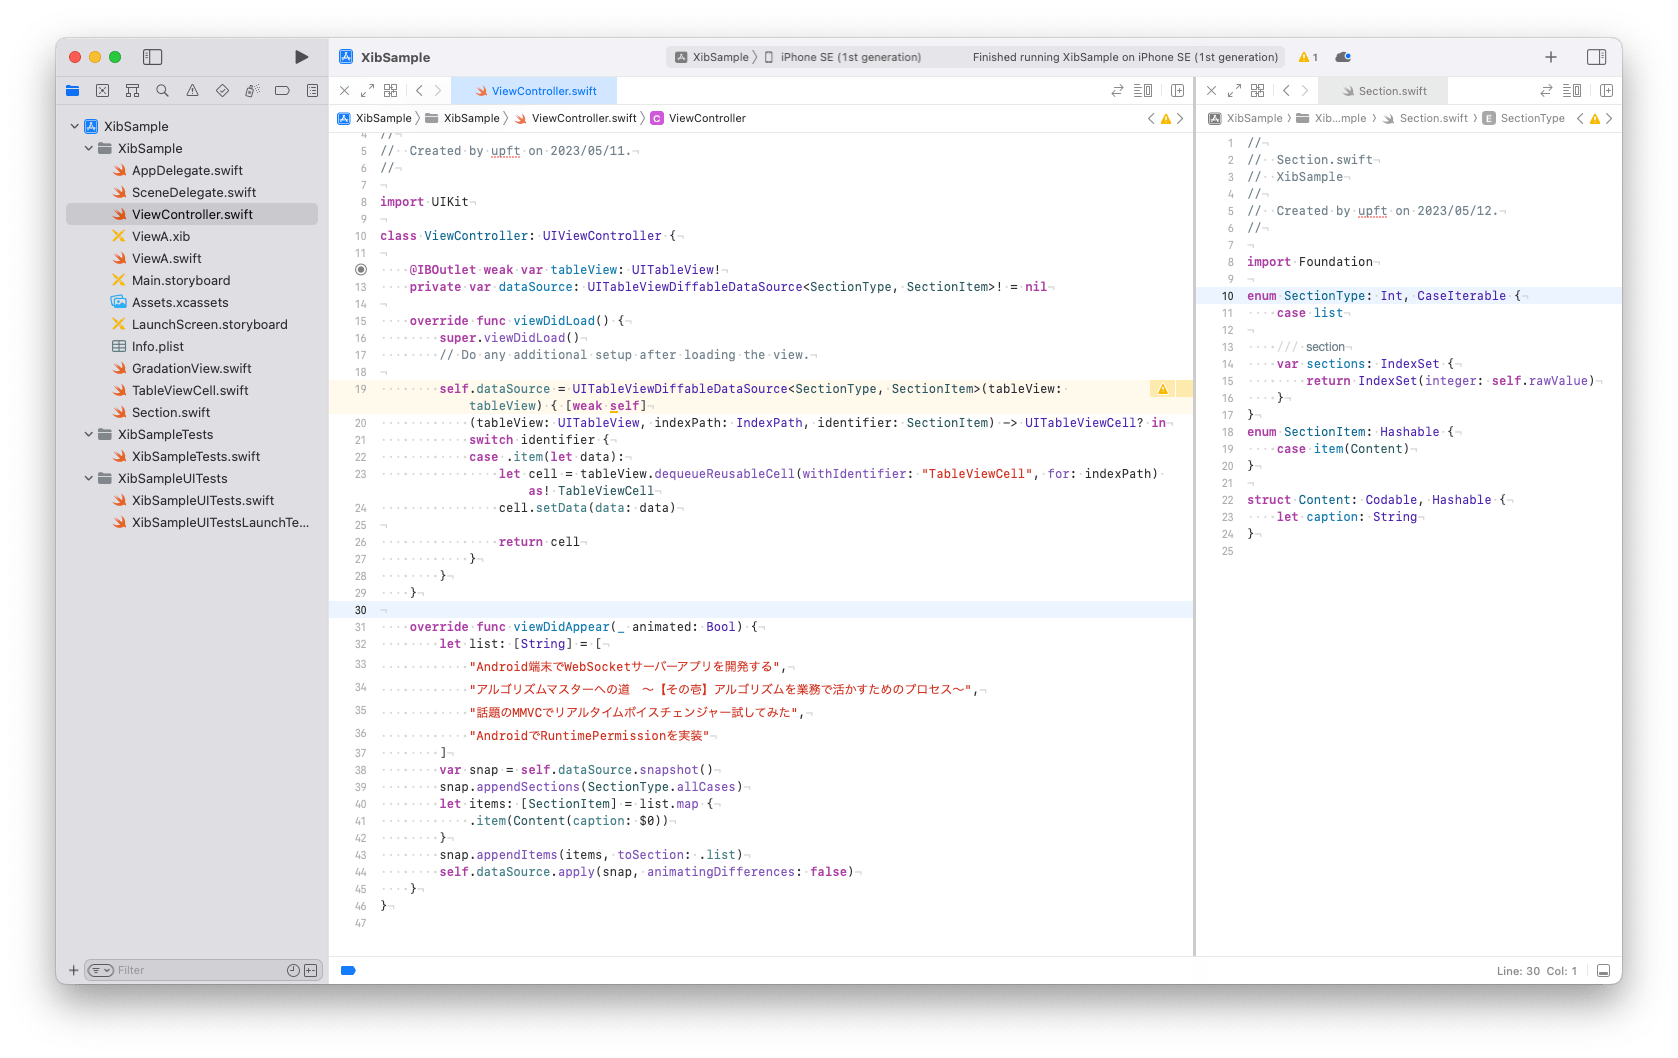1678x1058 pixels.
Task: Open the Report navigator
Action: 312,91
